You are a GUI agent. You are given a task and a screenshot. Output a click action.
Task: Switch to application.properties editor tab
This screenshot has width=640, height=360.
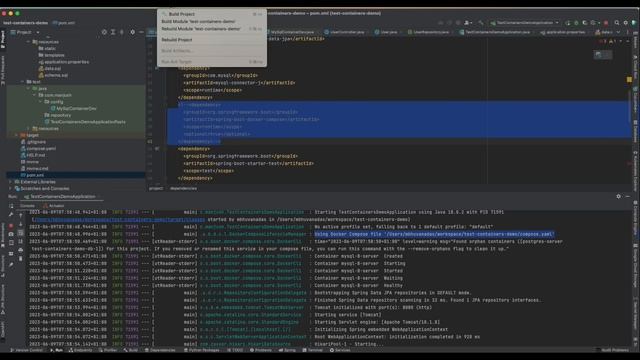pos(562,32)
